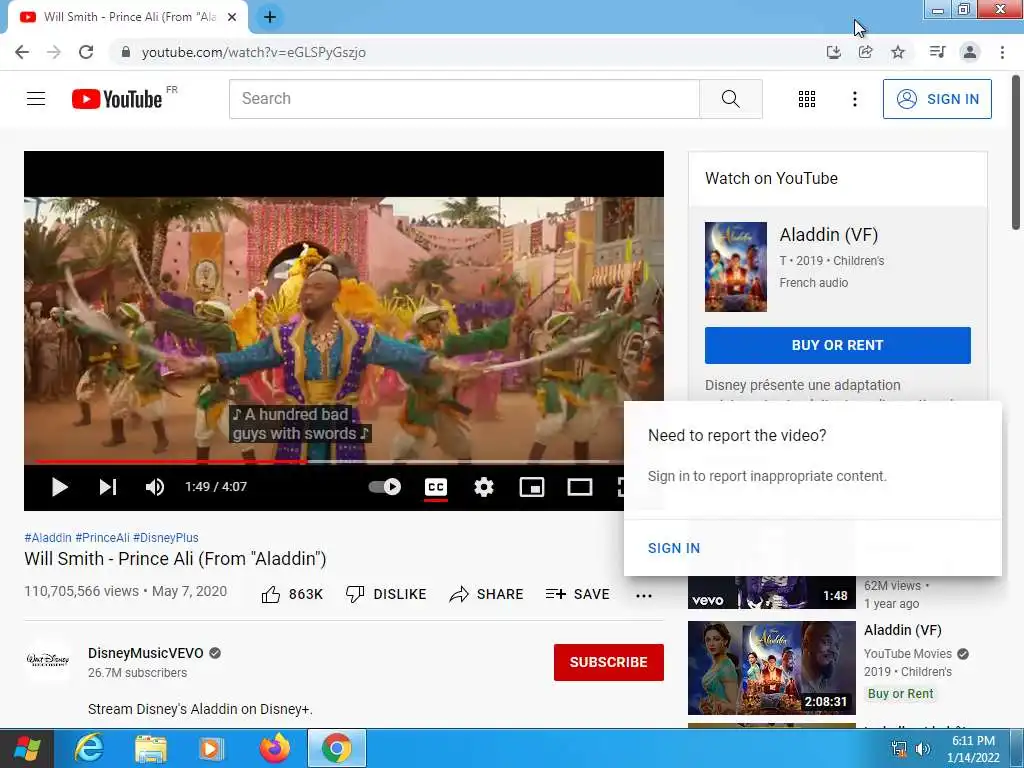Click the page vertical scrollbar

[1016, 152]
